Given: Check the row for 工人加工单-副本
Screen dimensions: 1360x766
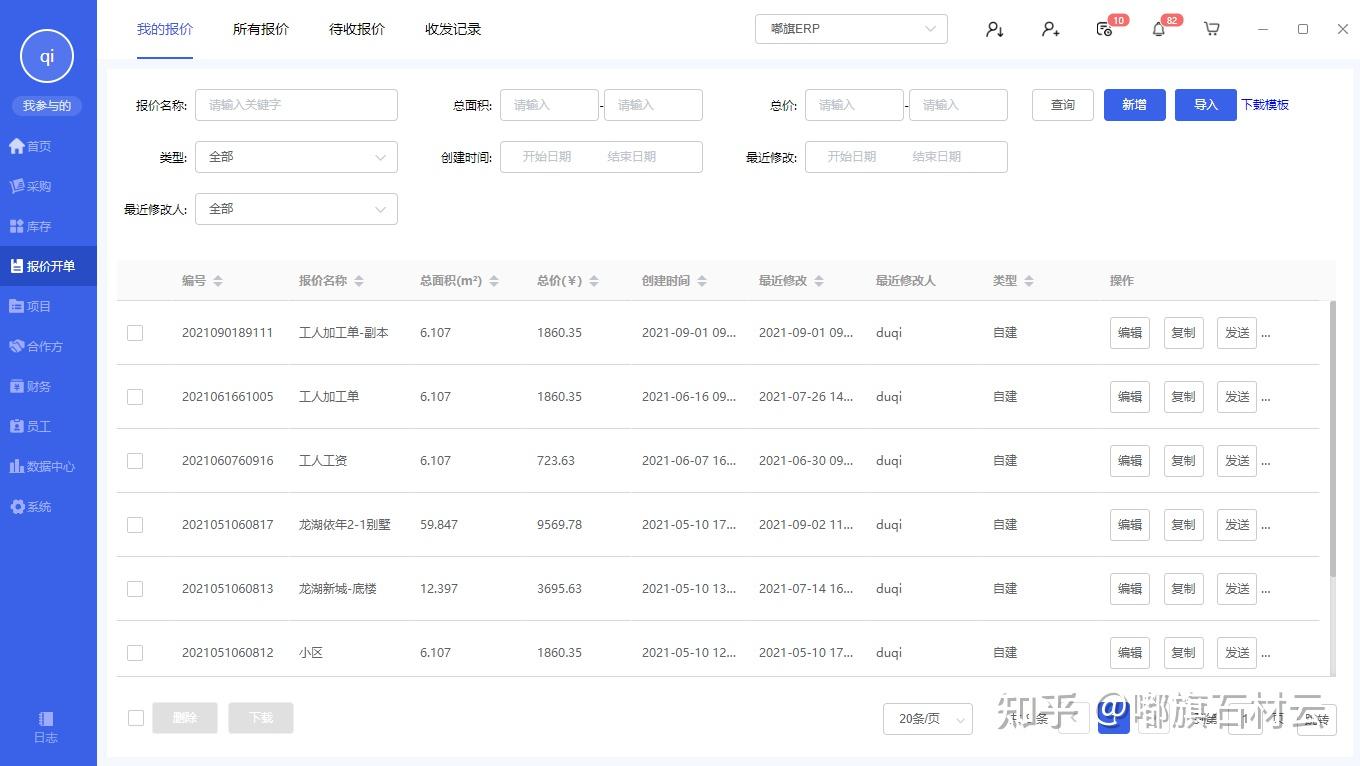Looking at the screenshot, I should coord(135,333).
